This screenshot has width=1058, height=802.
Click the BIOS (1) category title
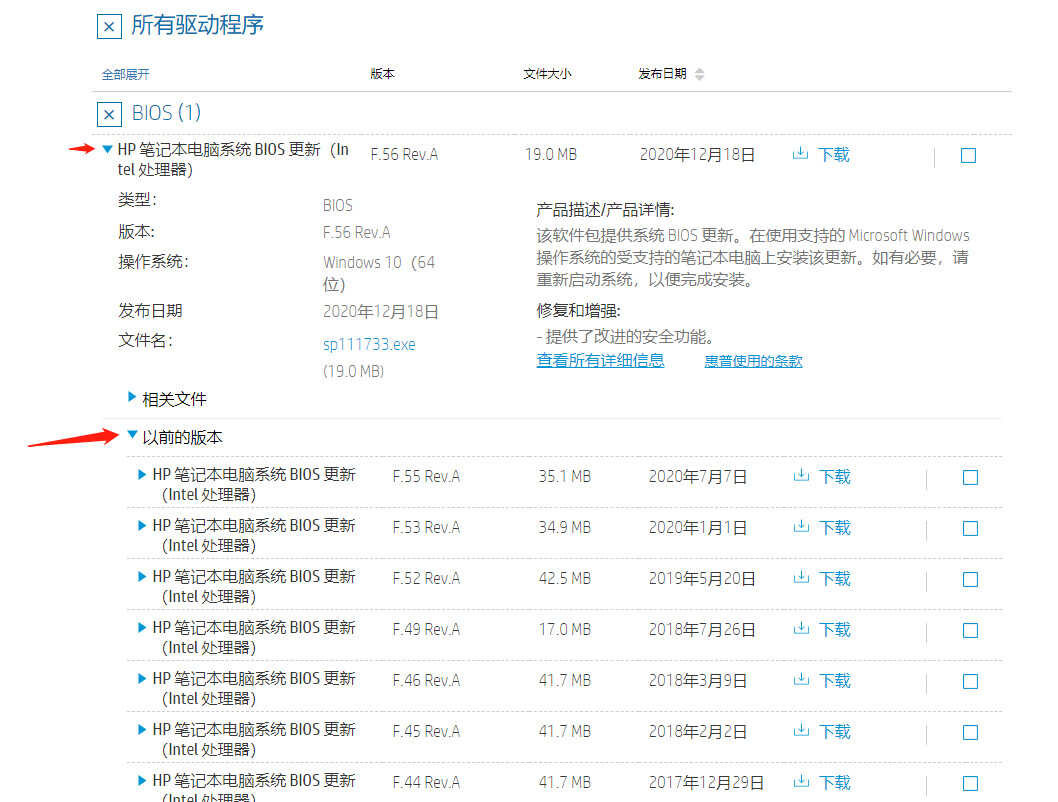167,113
